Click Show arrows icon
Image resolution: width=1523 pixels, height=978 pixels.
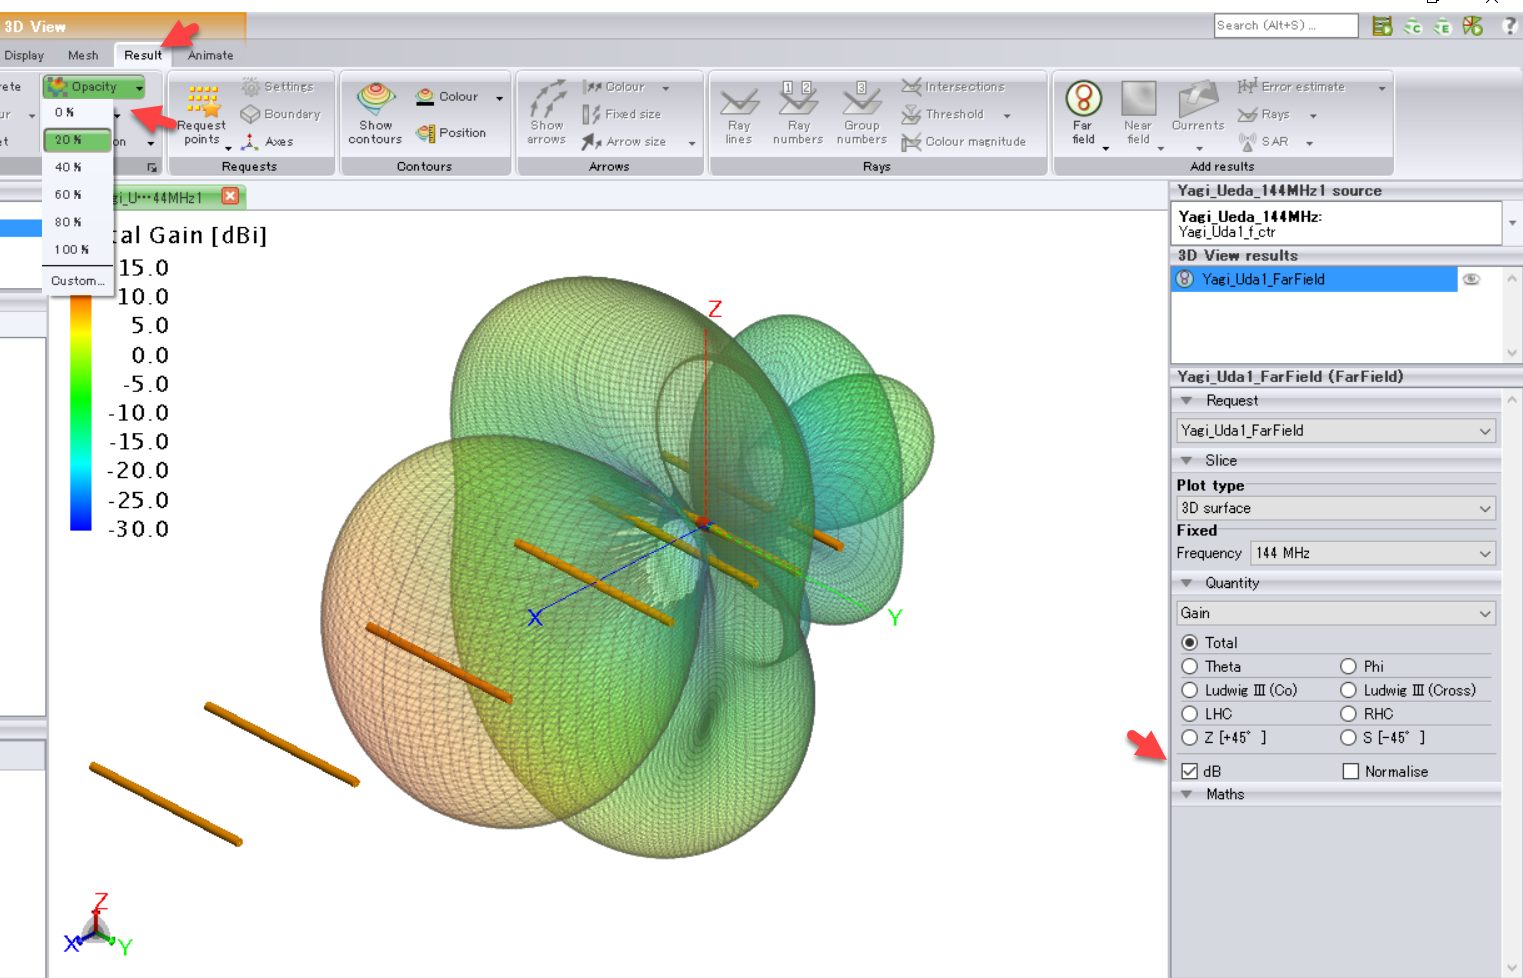[x=546, y=114]
